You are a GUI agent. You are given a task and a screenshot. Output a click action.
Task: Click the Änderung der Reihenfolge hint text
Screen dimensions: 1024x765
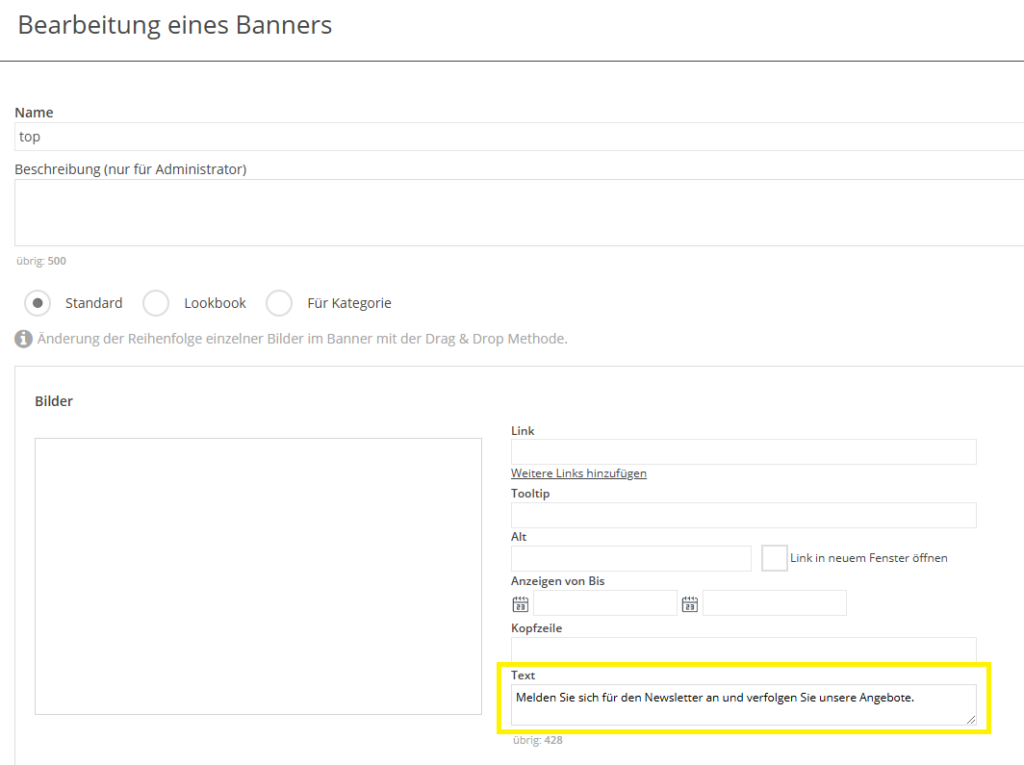(x=302, y=339)
